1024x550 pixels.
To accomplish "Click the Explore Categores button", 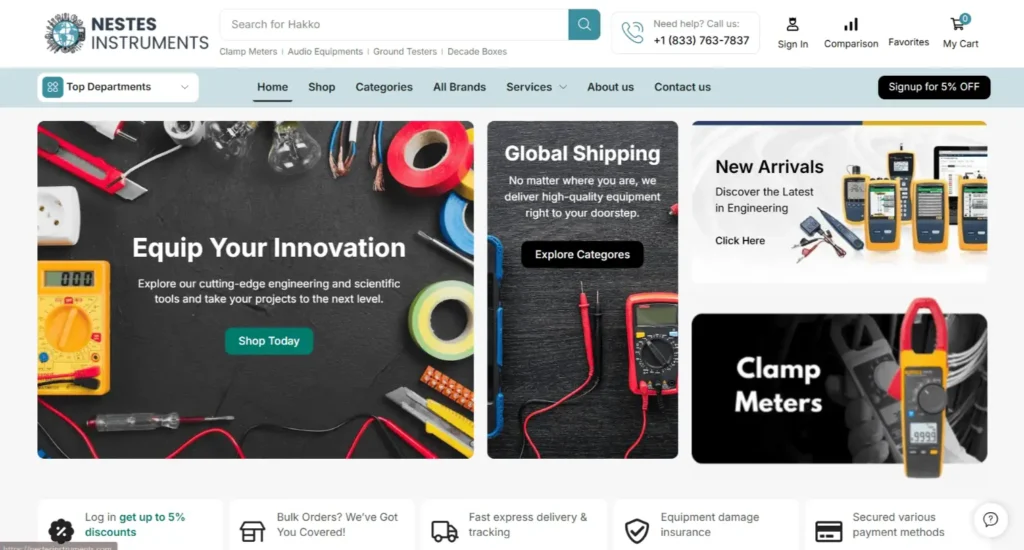I will 582,255.
